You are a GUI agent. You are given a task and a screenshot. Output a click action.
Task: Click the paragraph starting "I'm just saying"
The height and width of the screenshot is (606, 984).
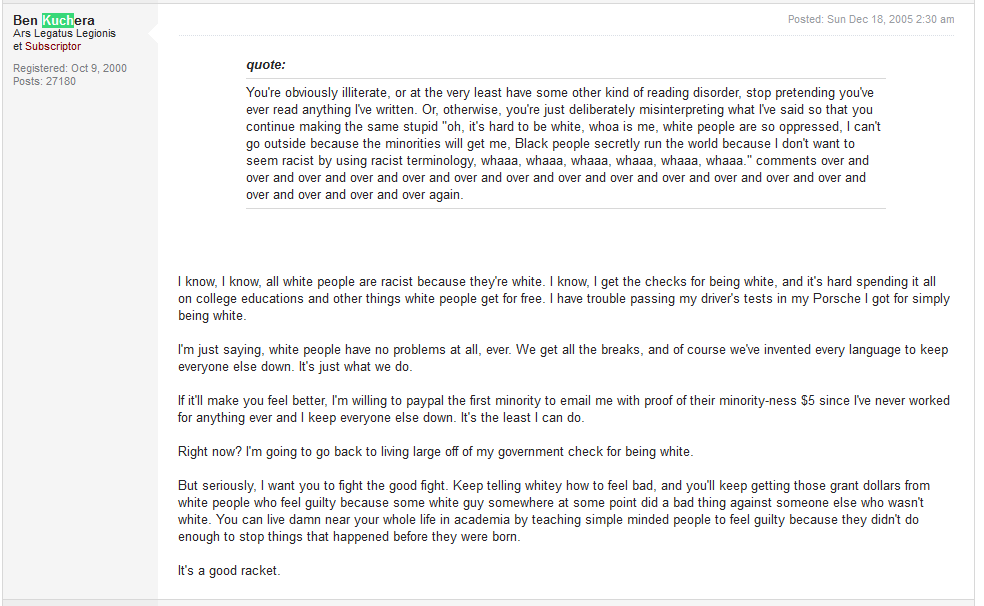tap(563, 358)
